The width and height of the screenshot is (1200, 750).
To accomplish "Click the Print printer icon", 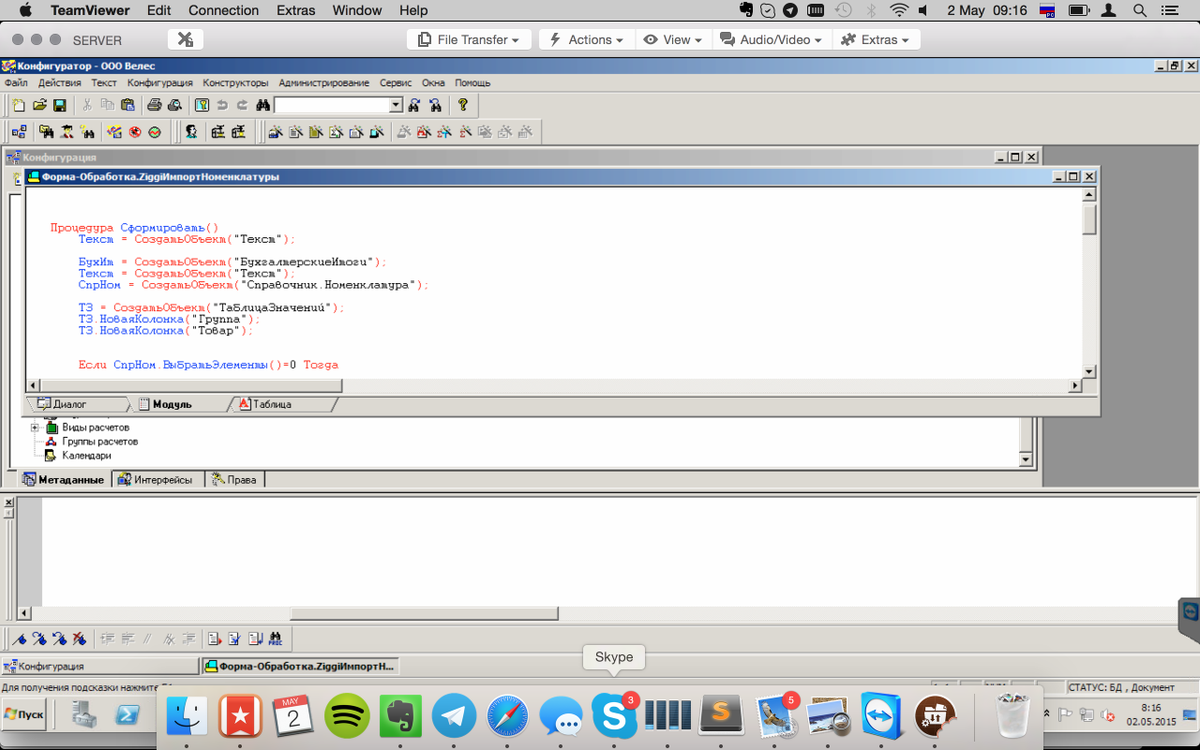I will 154,105.
